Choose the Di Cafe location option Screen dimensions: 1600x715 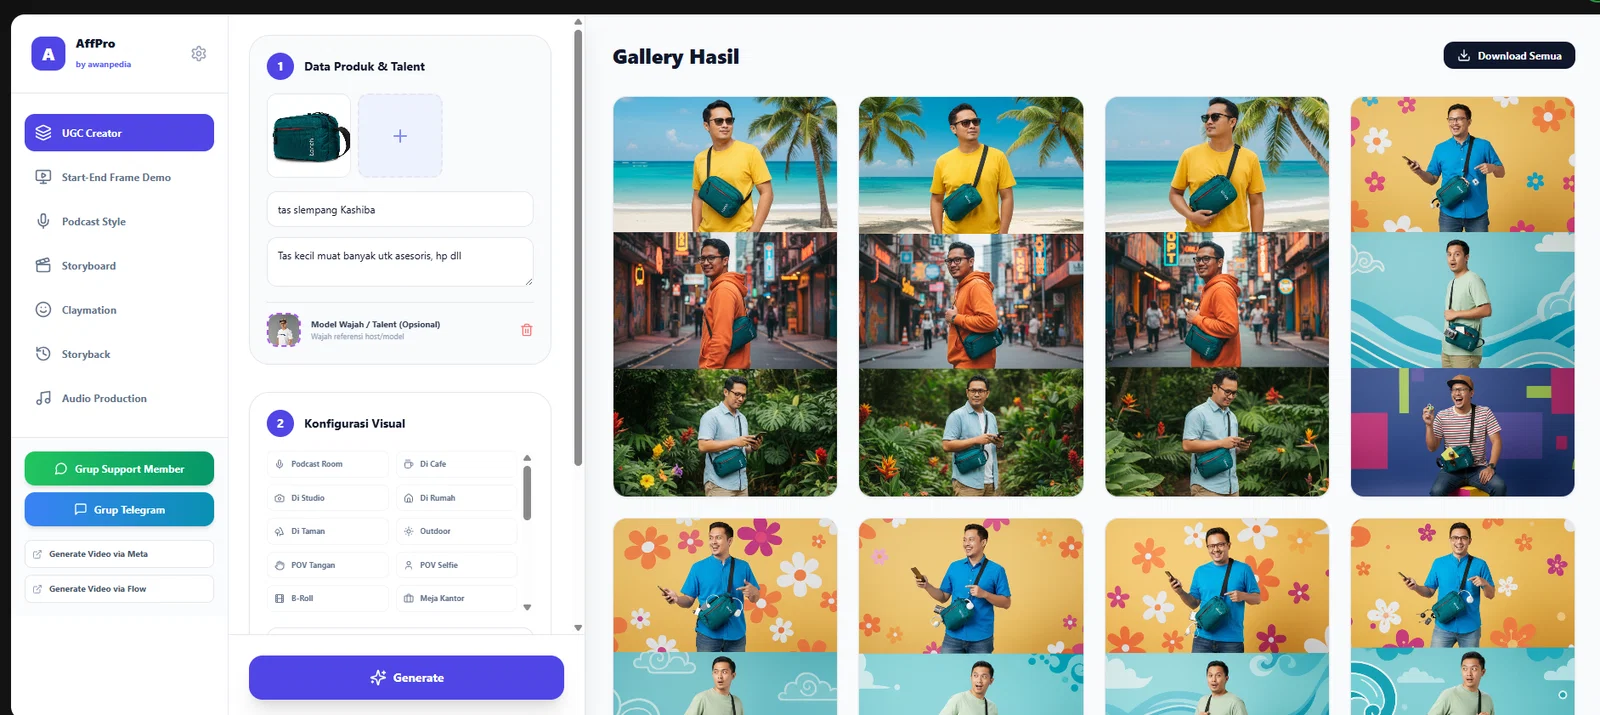click(456, 464)
